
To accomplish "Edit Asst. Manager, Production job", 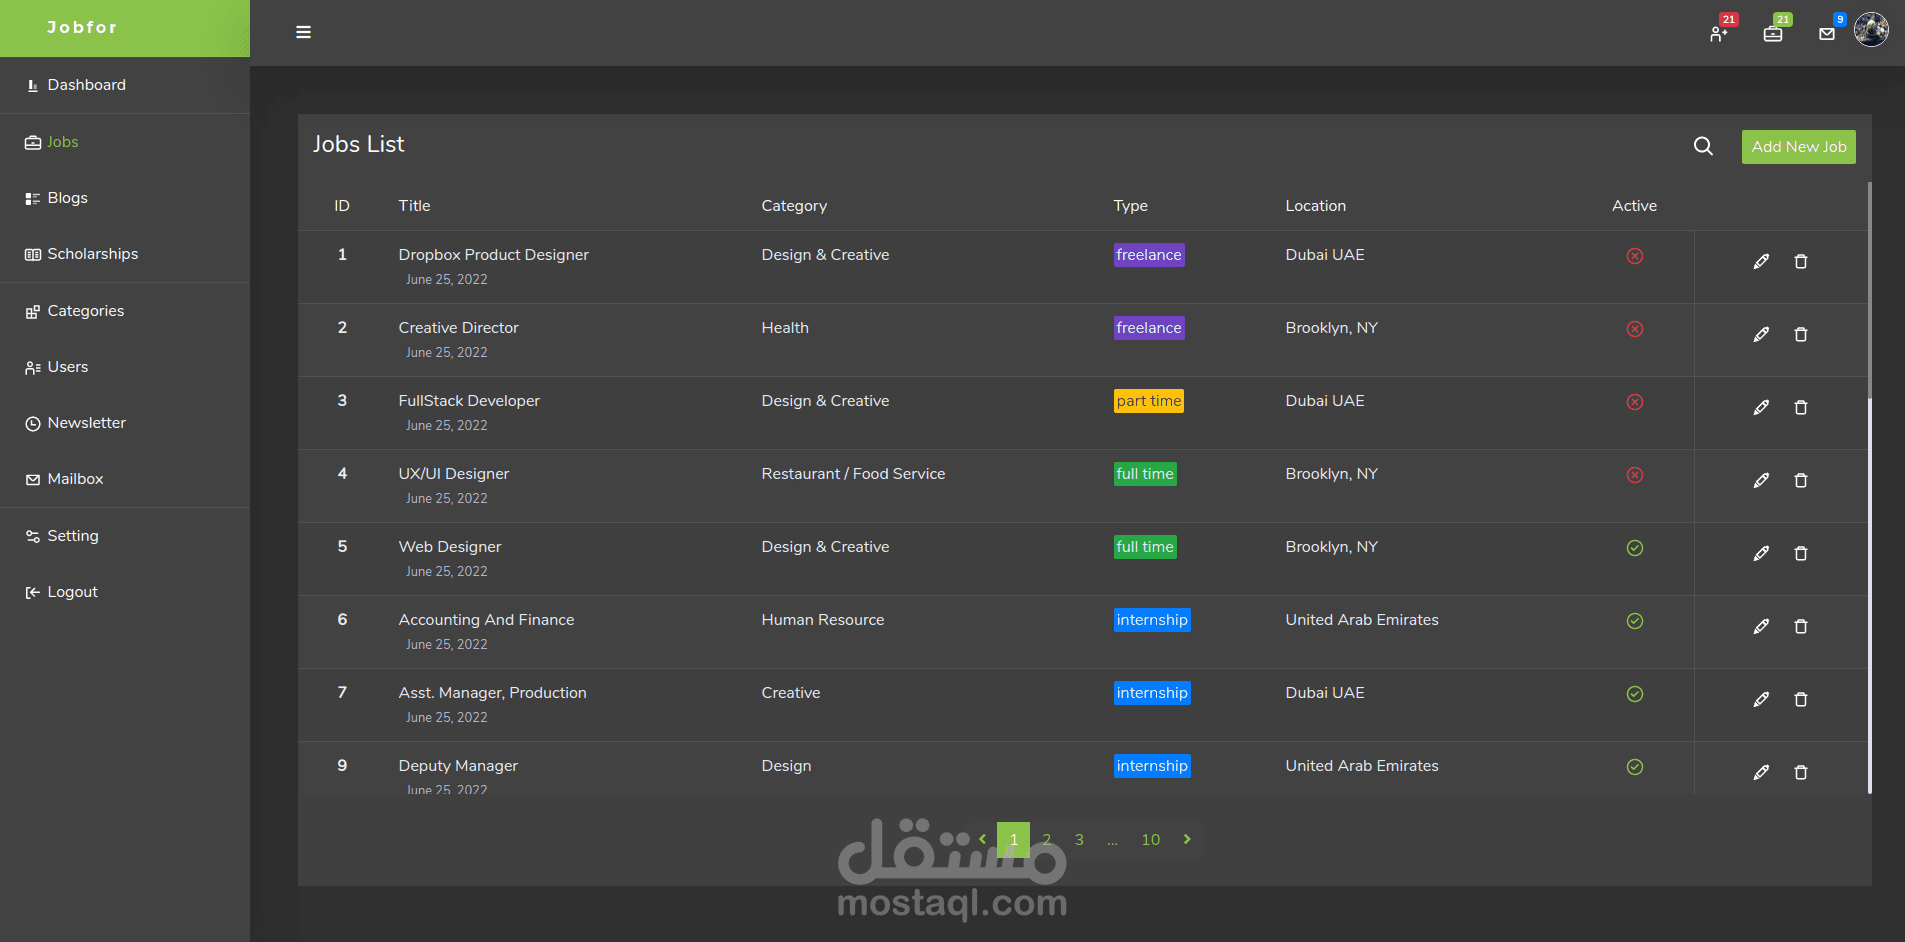I will 1761,699.
